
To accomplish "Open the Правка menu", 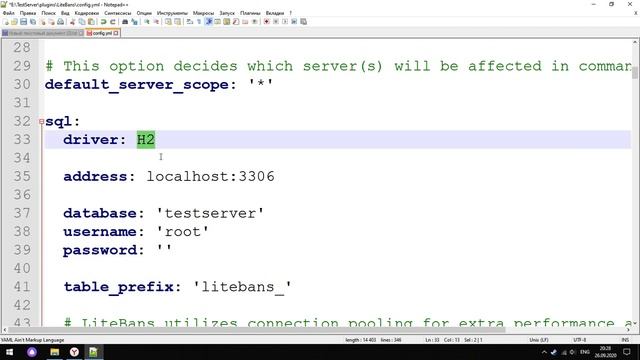I will click(x=28, y=13).
